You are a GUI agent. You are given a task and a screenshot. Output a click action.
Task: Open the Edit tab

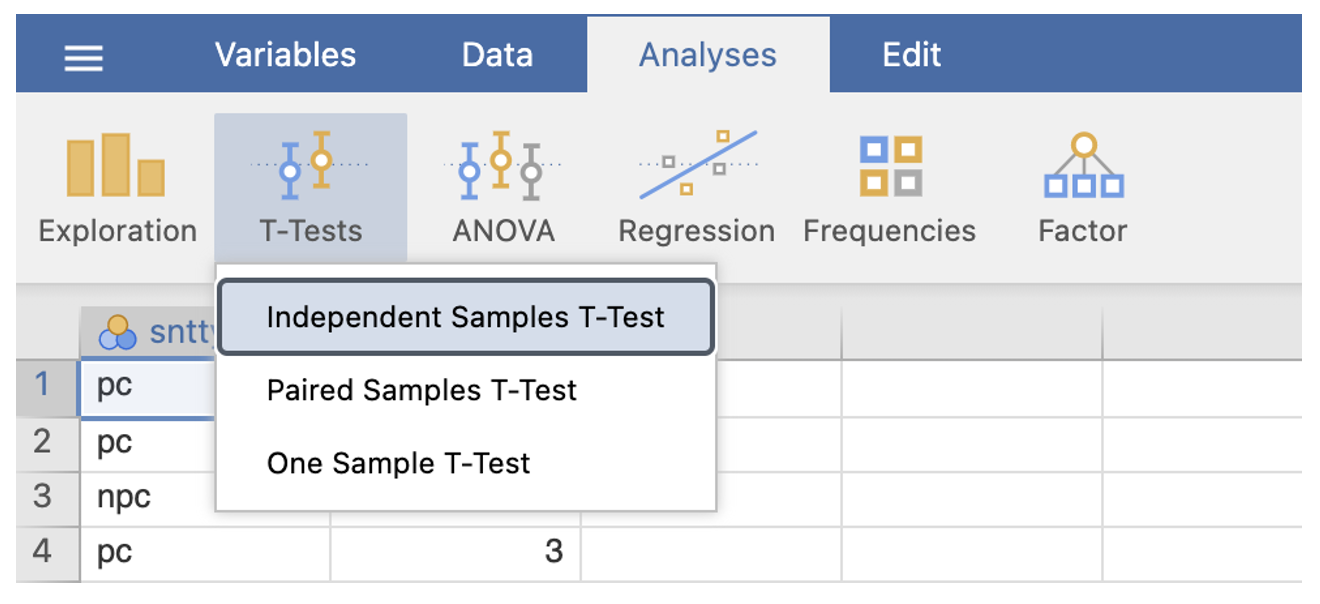[x=911, y=54]
